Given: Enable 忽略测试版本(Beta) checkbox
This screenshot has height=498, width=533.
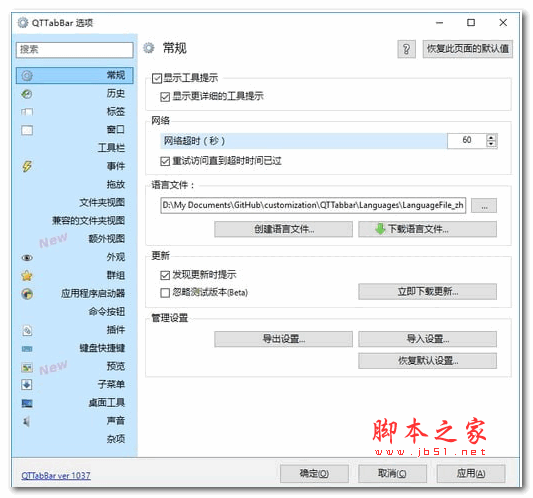Looking at the screenshot, I should point(165,293).
